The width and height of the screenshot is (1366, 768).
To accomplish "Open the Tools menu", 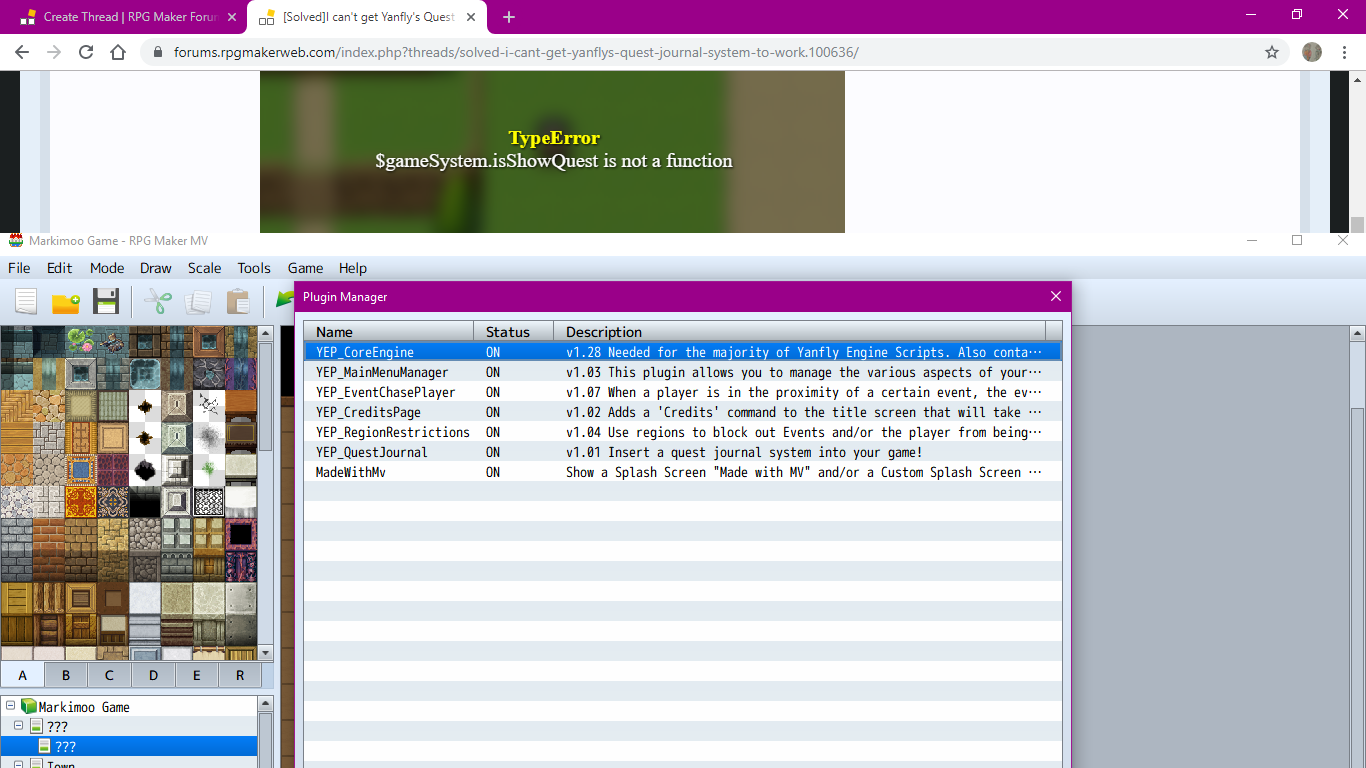I will (x=254, y=268).
